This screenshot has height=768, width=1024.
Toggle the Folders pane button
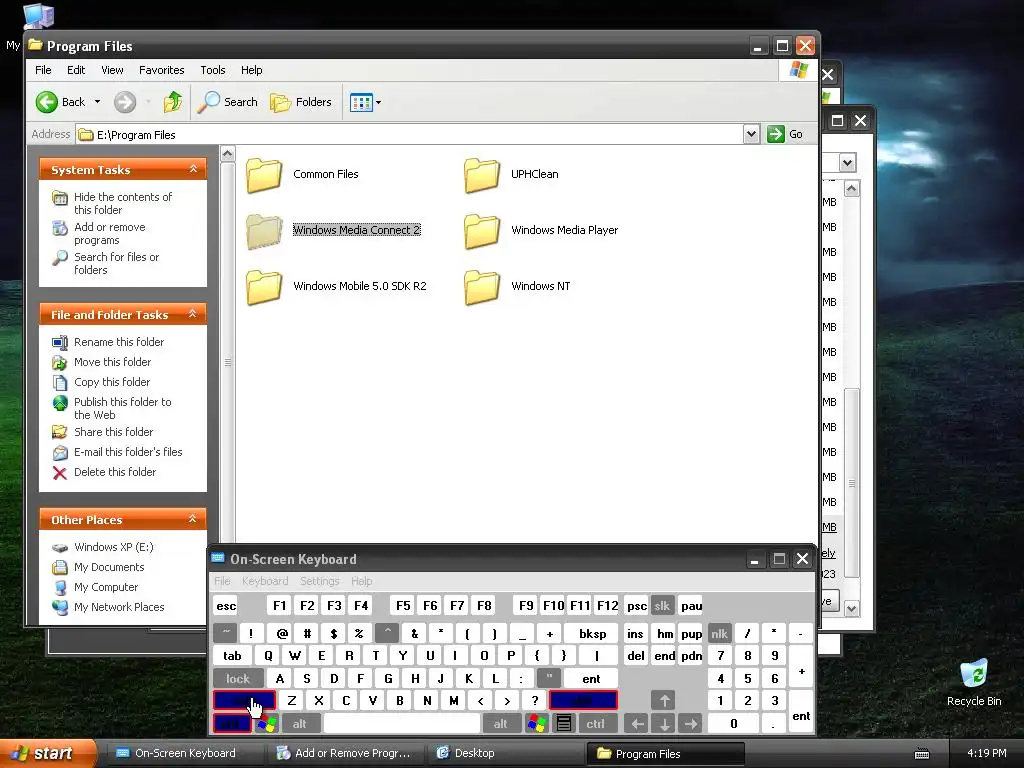pos(301,102)
